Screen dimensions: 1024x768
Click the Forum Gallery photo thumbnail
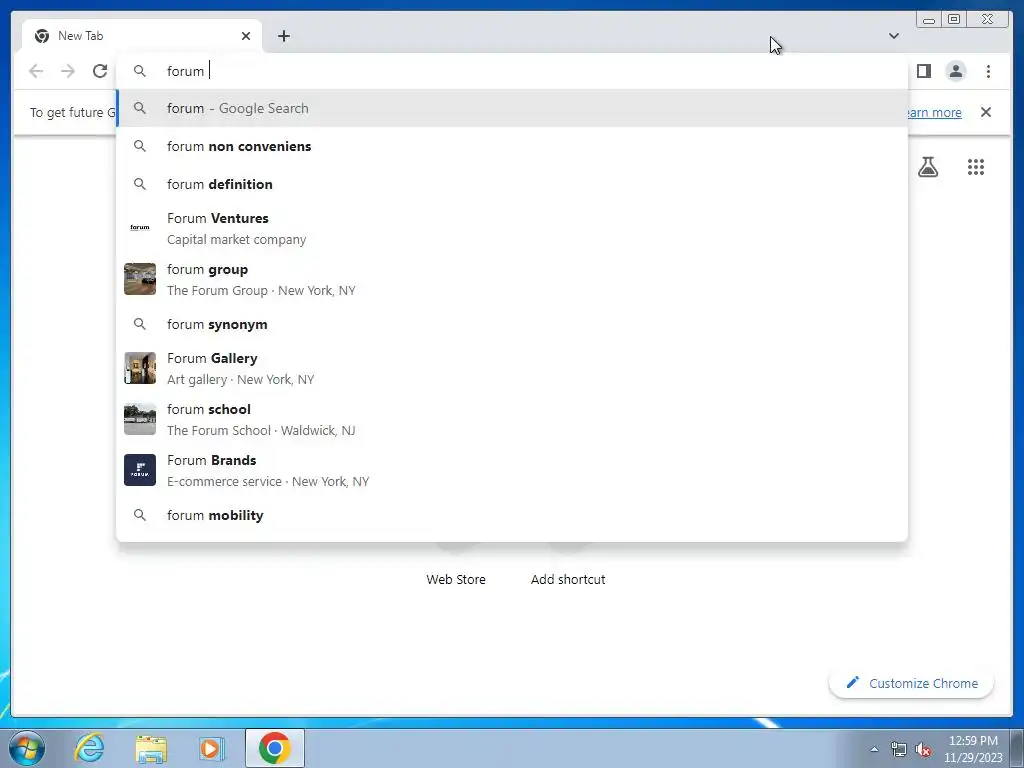click(140, 368)
